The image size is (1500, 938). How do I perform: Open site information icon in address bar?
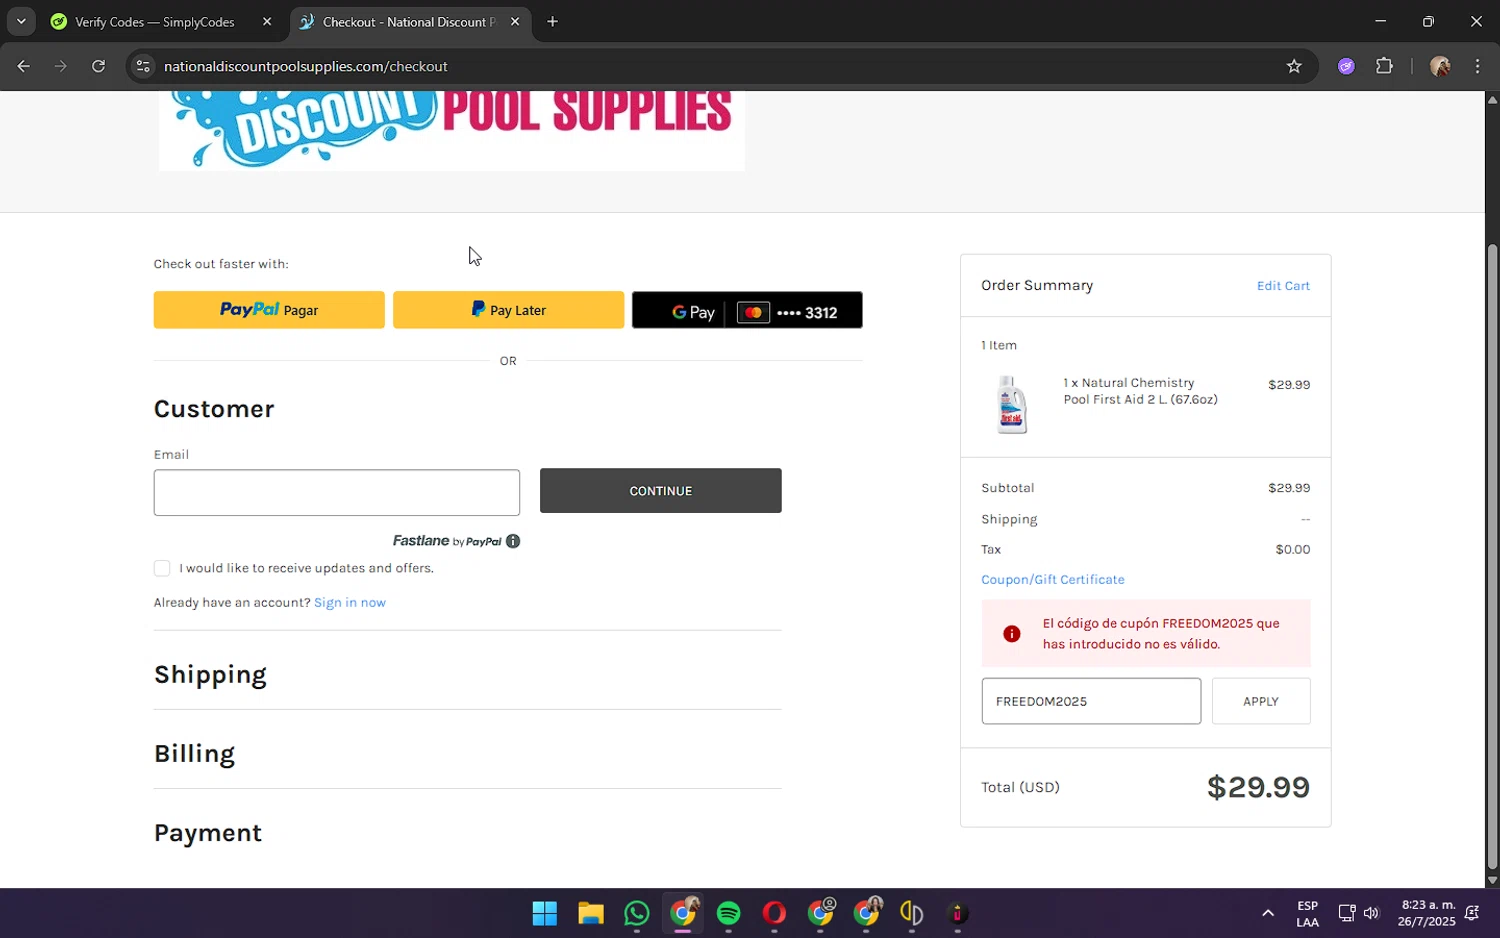tap(143, 66)
